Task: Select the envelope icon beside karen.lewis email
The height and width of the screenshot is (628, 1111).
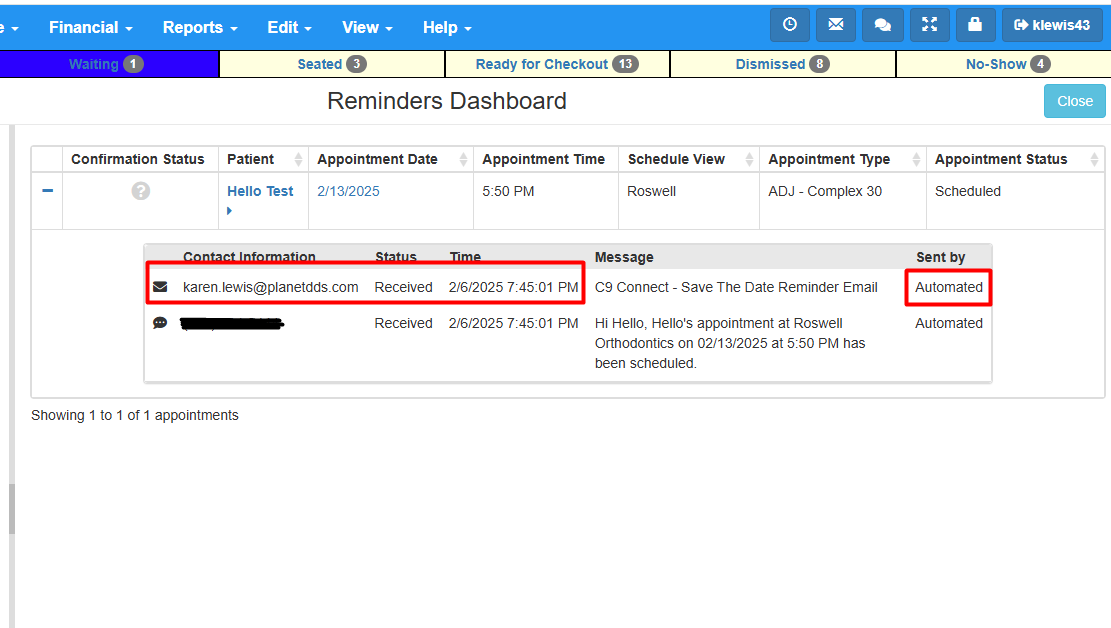Action: click(x=160, y=286)
